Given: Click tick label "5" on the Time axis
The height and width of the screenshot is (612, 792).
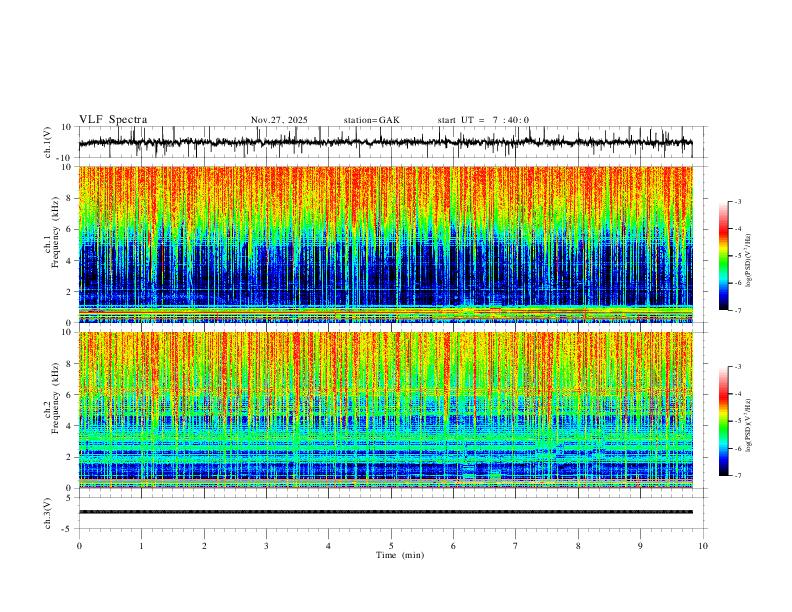Looking at the screenshot, I should [x=391, y=546].
